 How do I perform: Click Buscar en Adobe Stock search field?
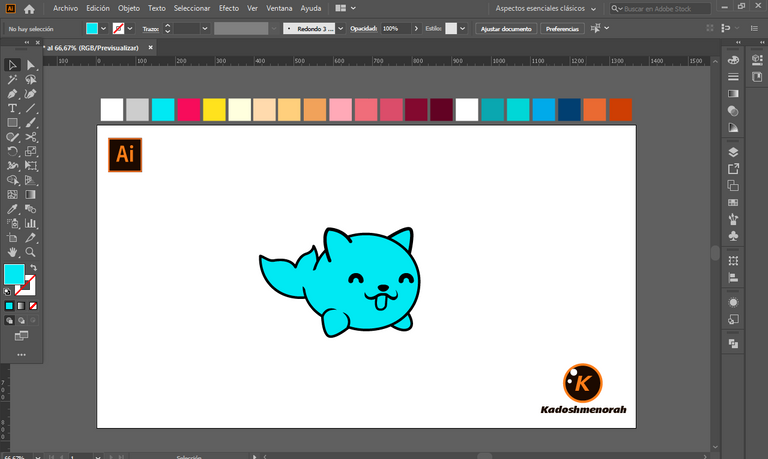tap(660, 8)
